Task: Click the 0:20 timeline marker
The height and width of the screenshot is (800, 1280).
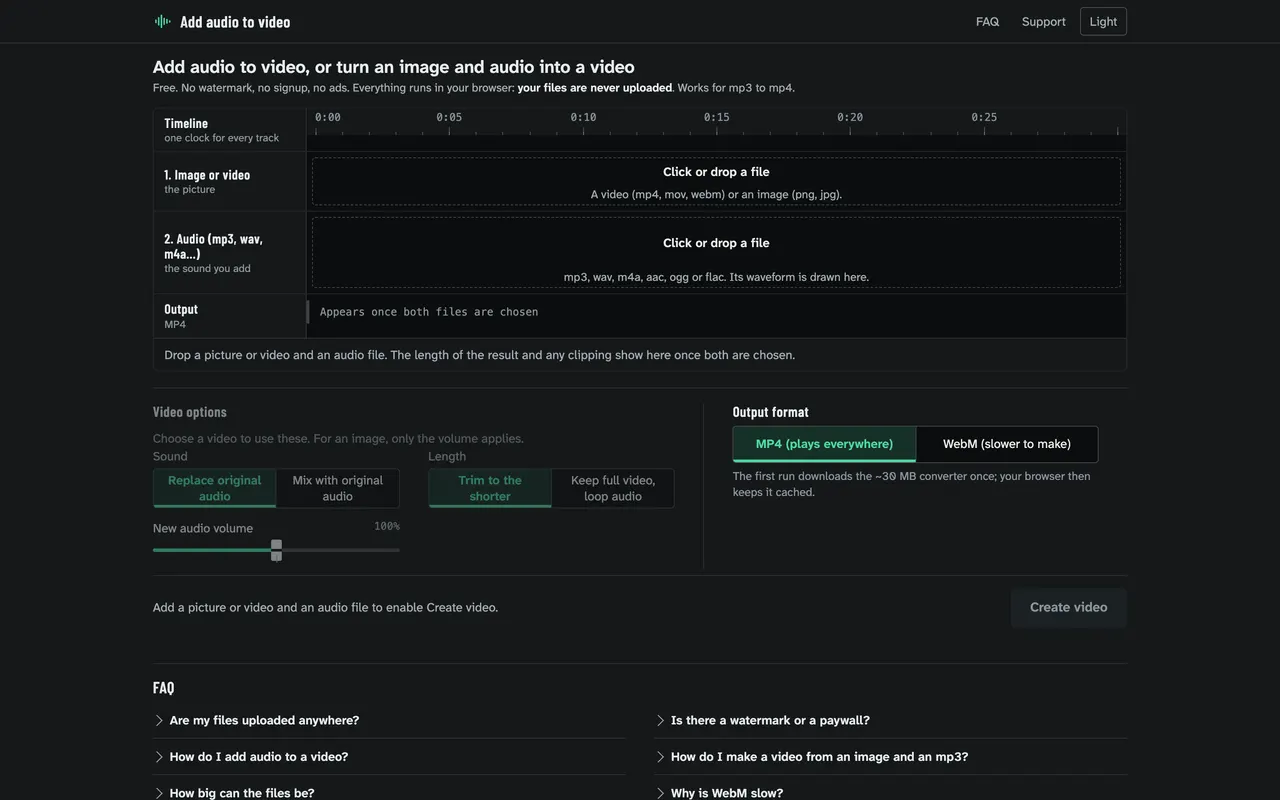Action: tap(850, 117)
